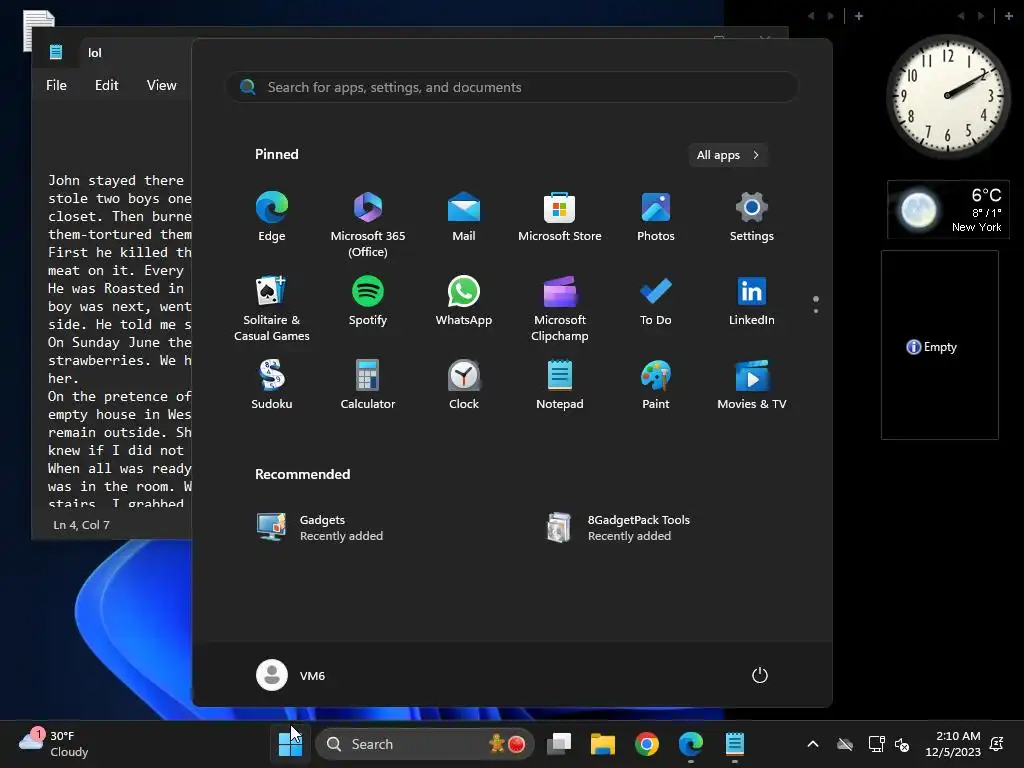Viewport: 1024px width, 768px height.
Task: Open WhatsApp
Action: pos(464,300)
